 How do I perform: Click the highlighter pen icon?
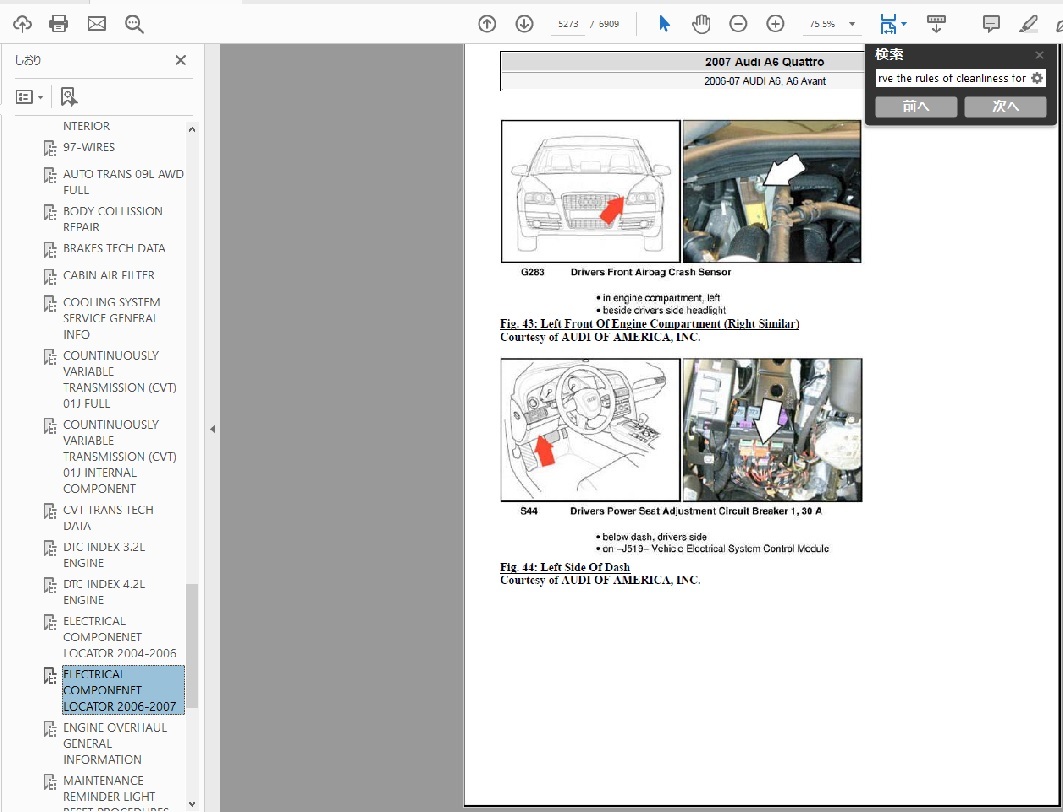(x=1028, y=24)
